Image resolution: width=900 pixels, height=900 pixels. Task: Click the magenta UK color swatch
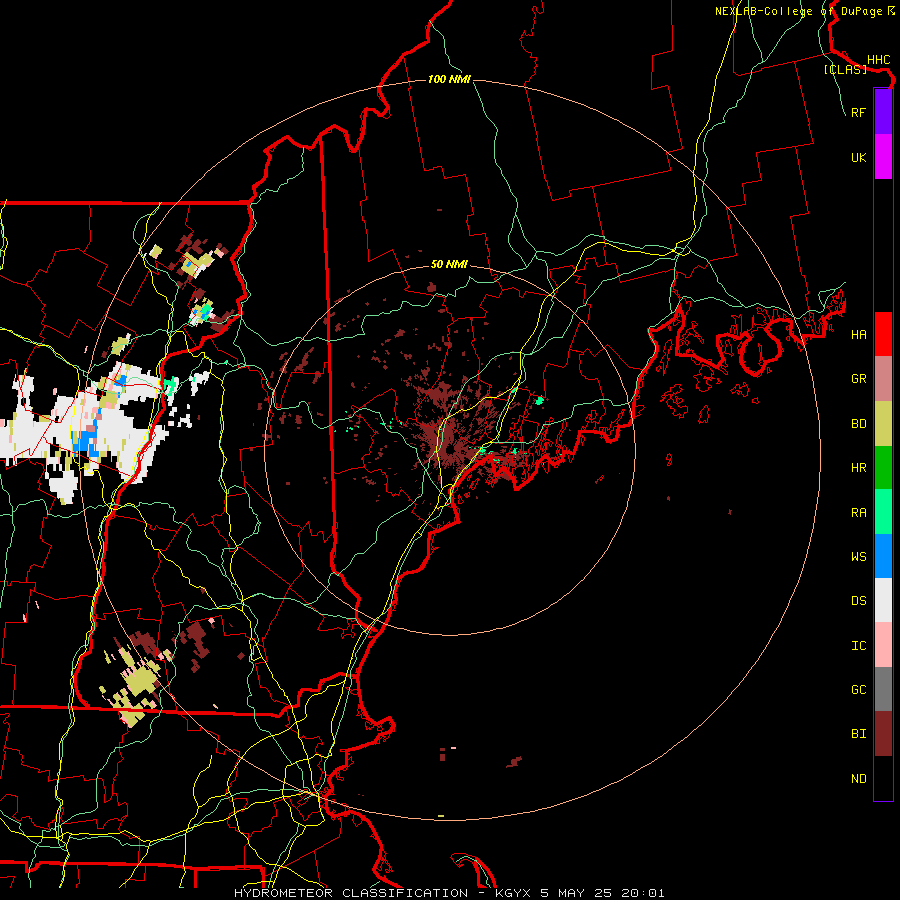(x=883, y=157)
